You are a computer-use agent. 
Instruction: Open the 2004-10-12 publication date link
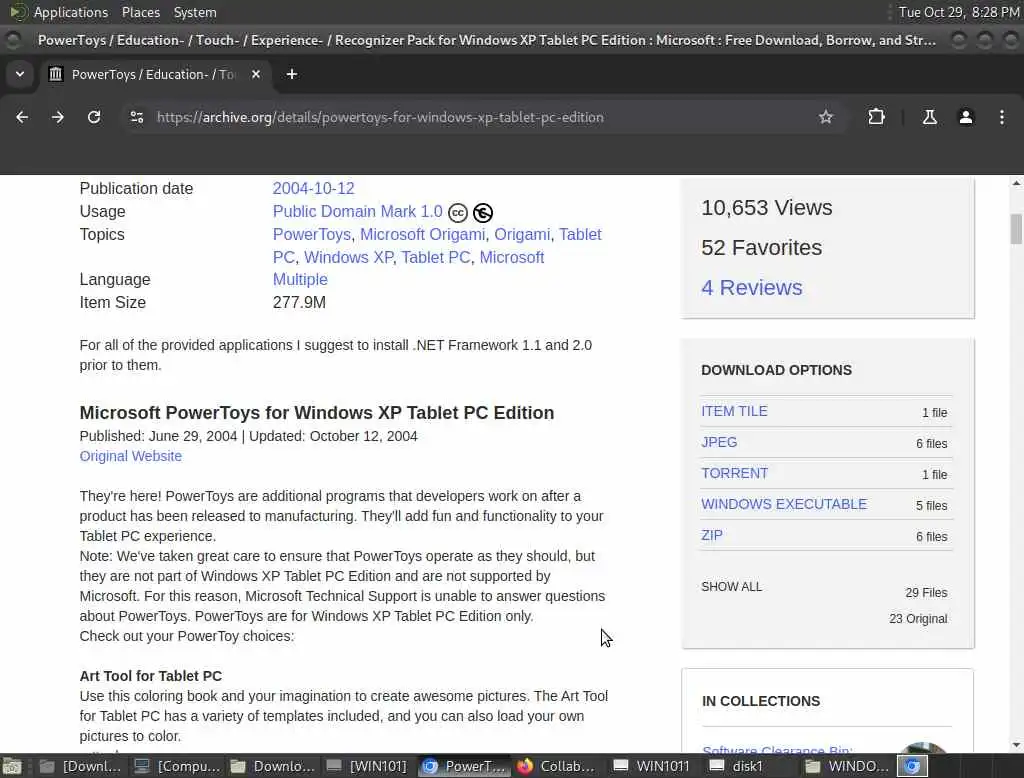(x=313, y=188)
